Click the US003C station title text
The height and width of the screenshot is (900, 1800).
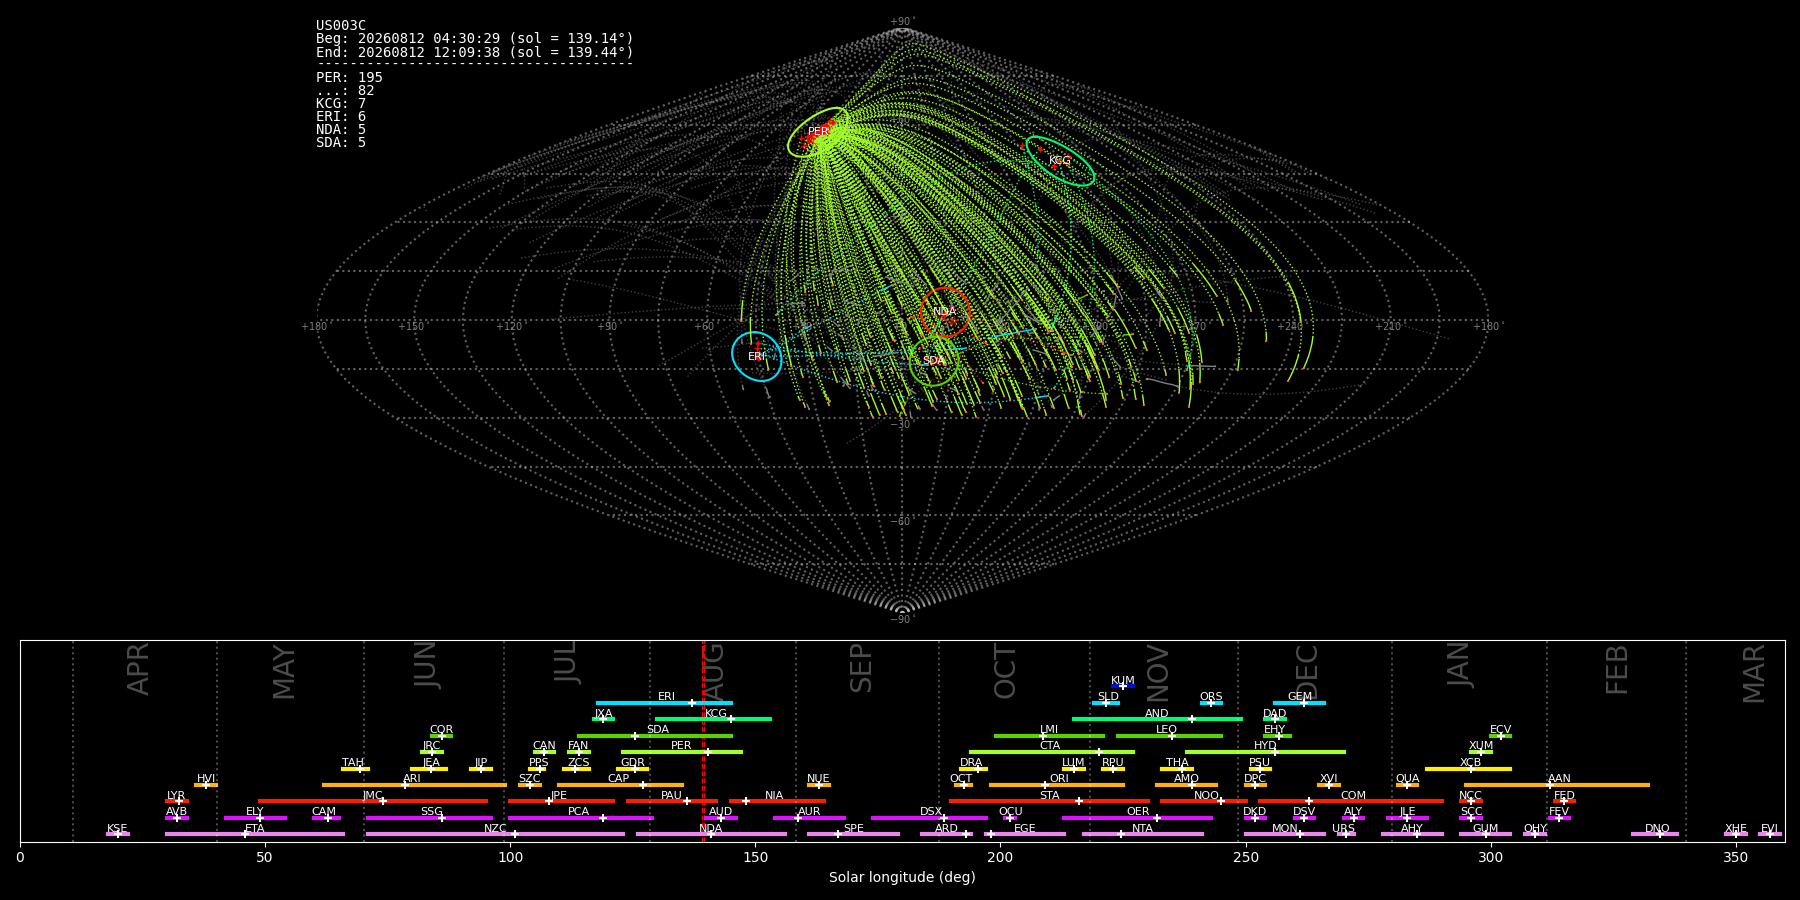[x=341, y=25]
